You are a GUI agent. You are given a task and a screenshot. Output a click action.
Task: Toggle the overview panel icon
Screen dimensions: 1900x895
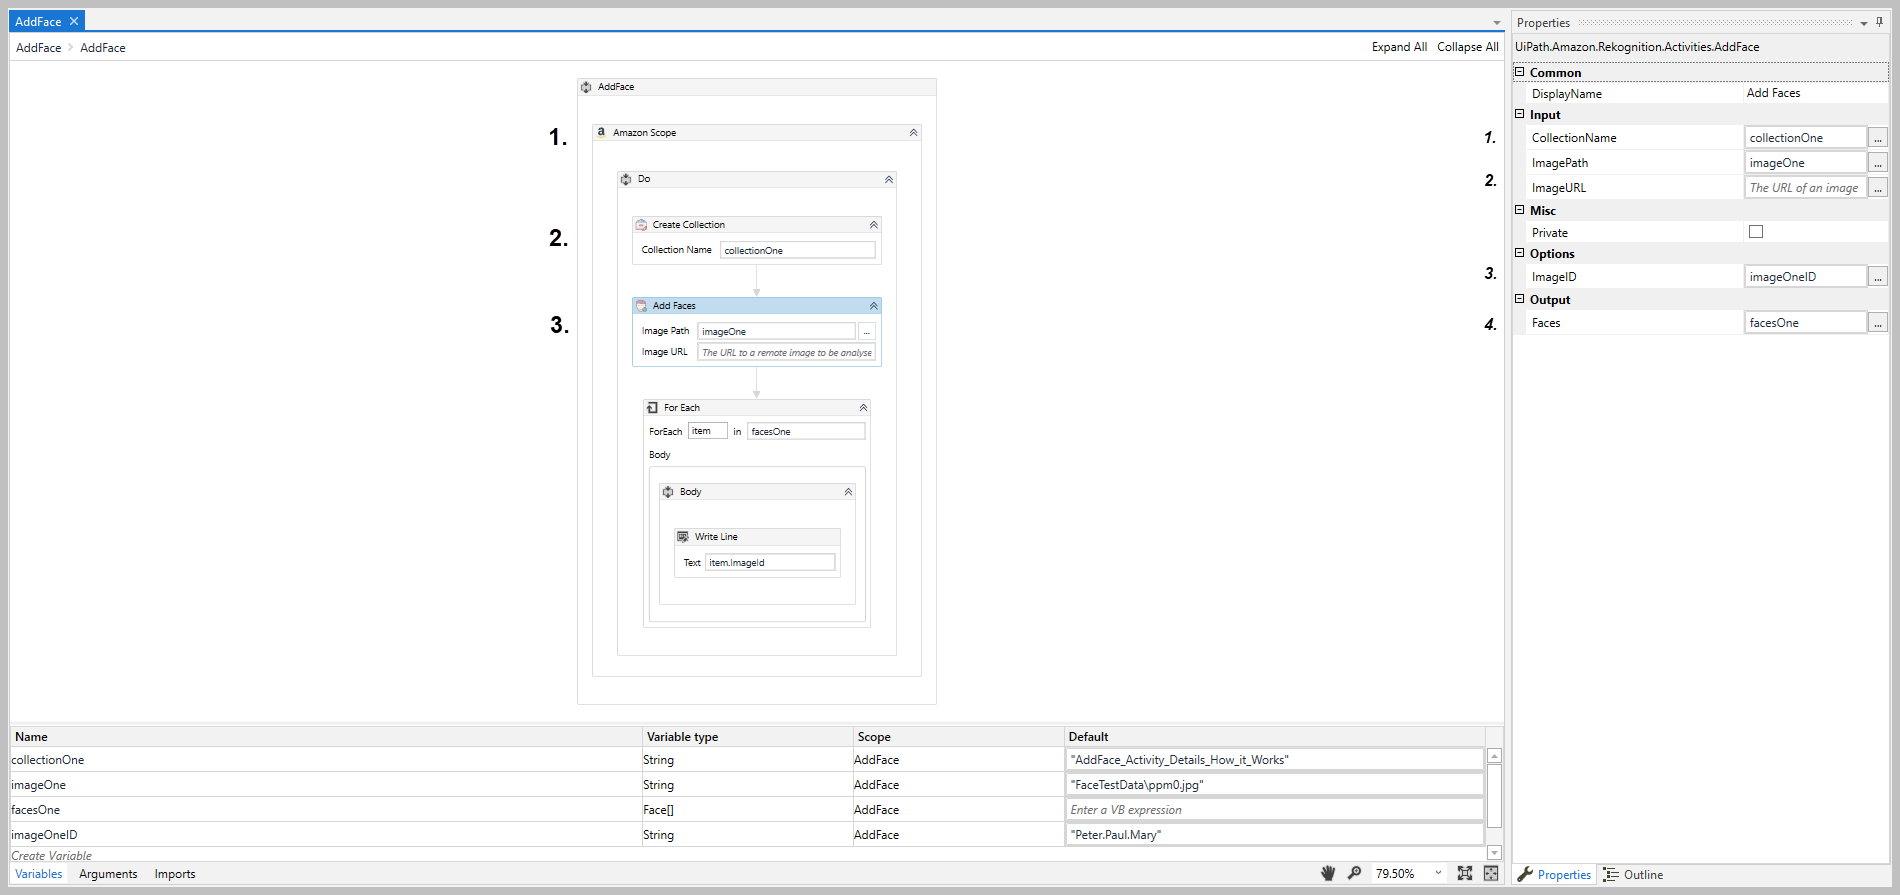tap(1491, 873)
